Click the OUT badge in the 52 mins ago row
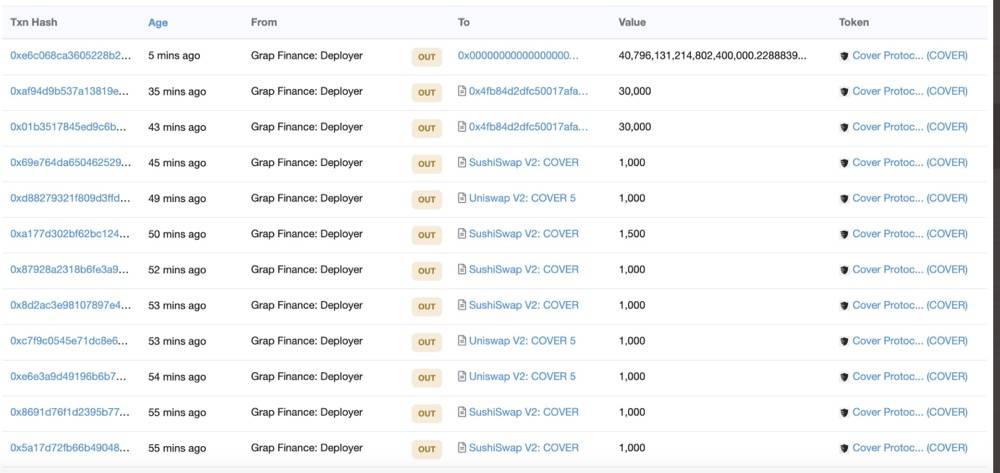Image resolution: width=1000 pixels, height=473 pixels. click(x=427, y=271)
